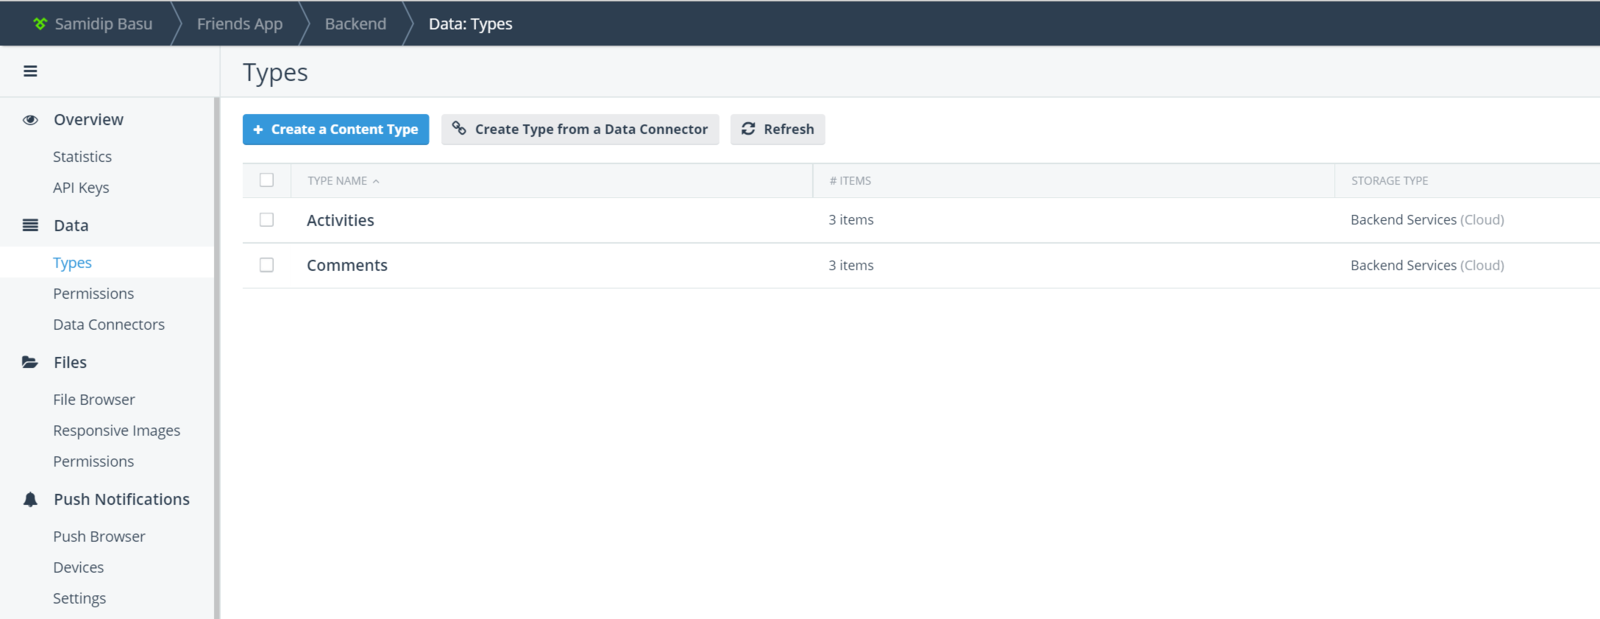Open Push Browser in sidebar
This screenshot has width=1600, height=619.
[x=99, y=537]
